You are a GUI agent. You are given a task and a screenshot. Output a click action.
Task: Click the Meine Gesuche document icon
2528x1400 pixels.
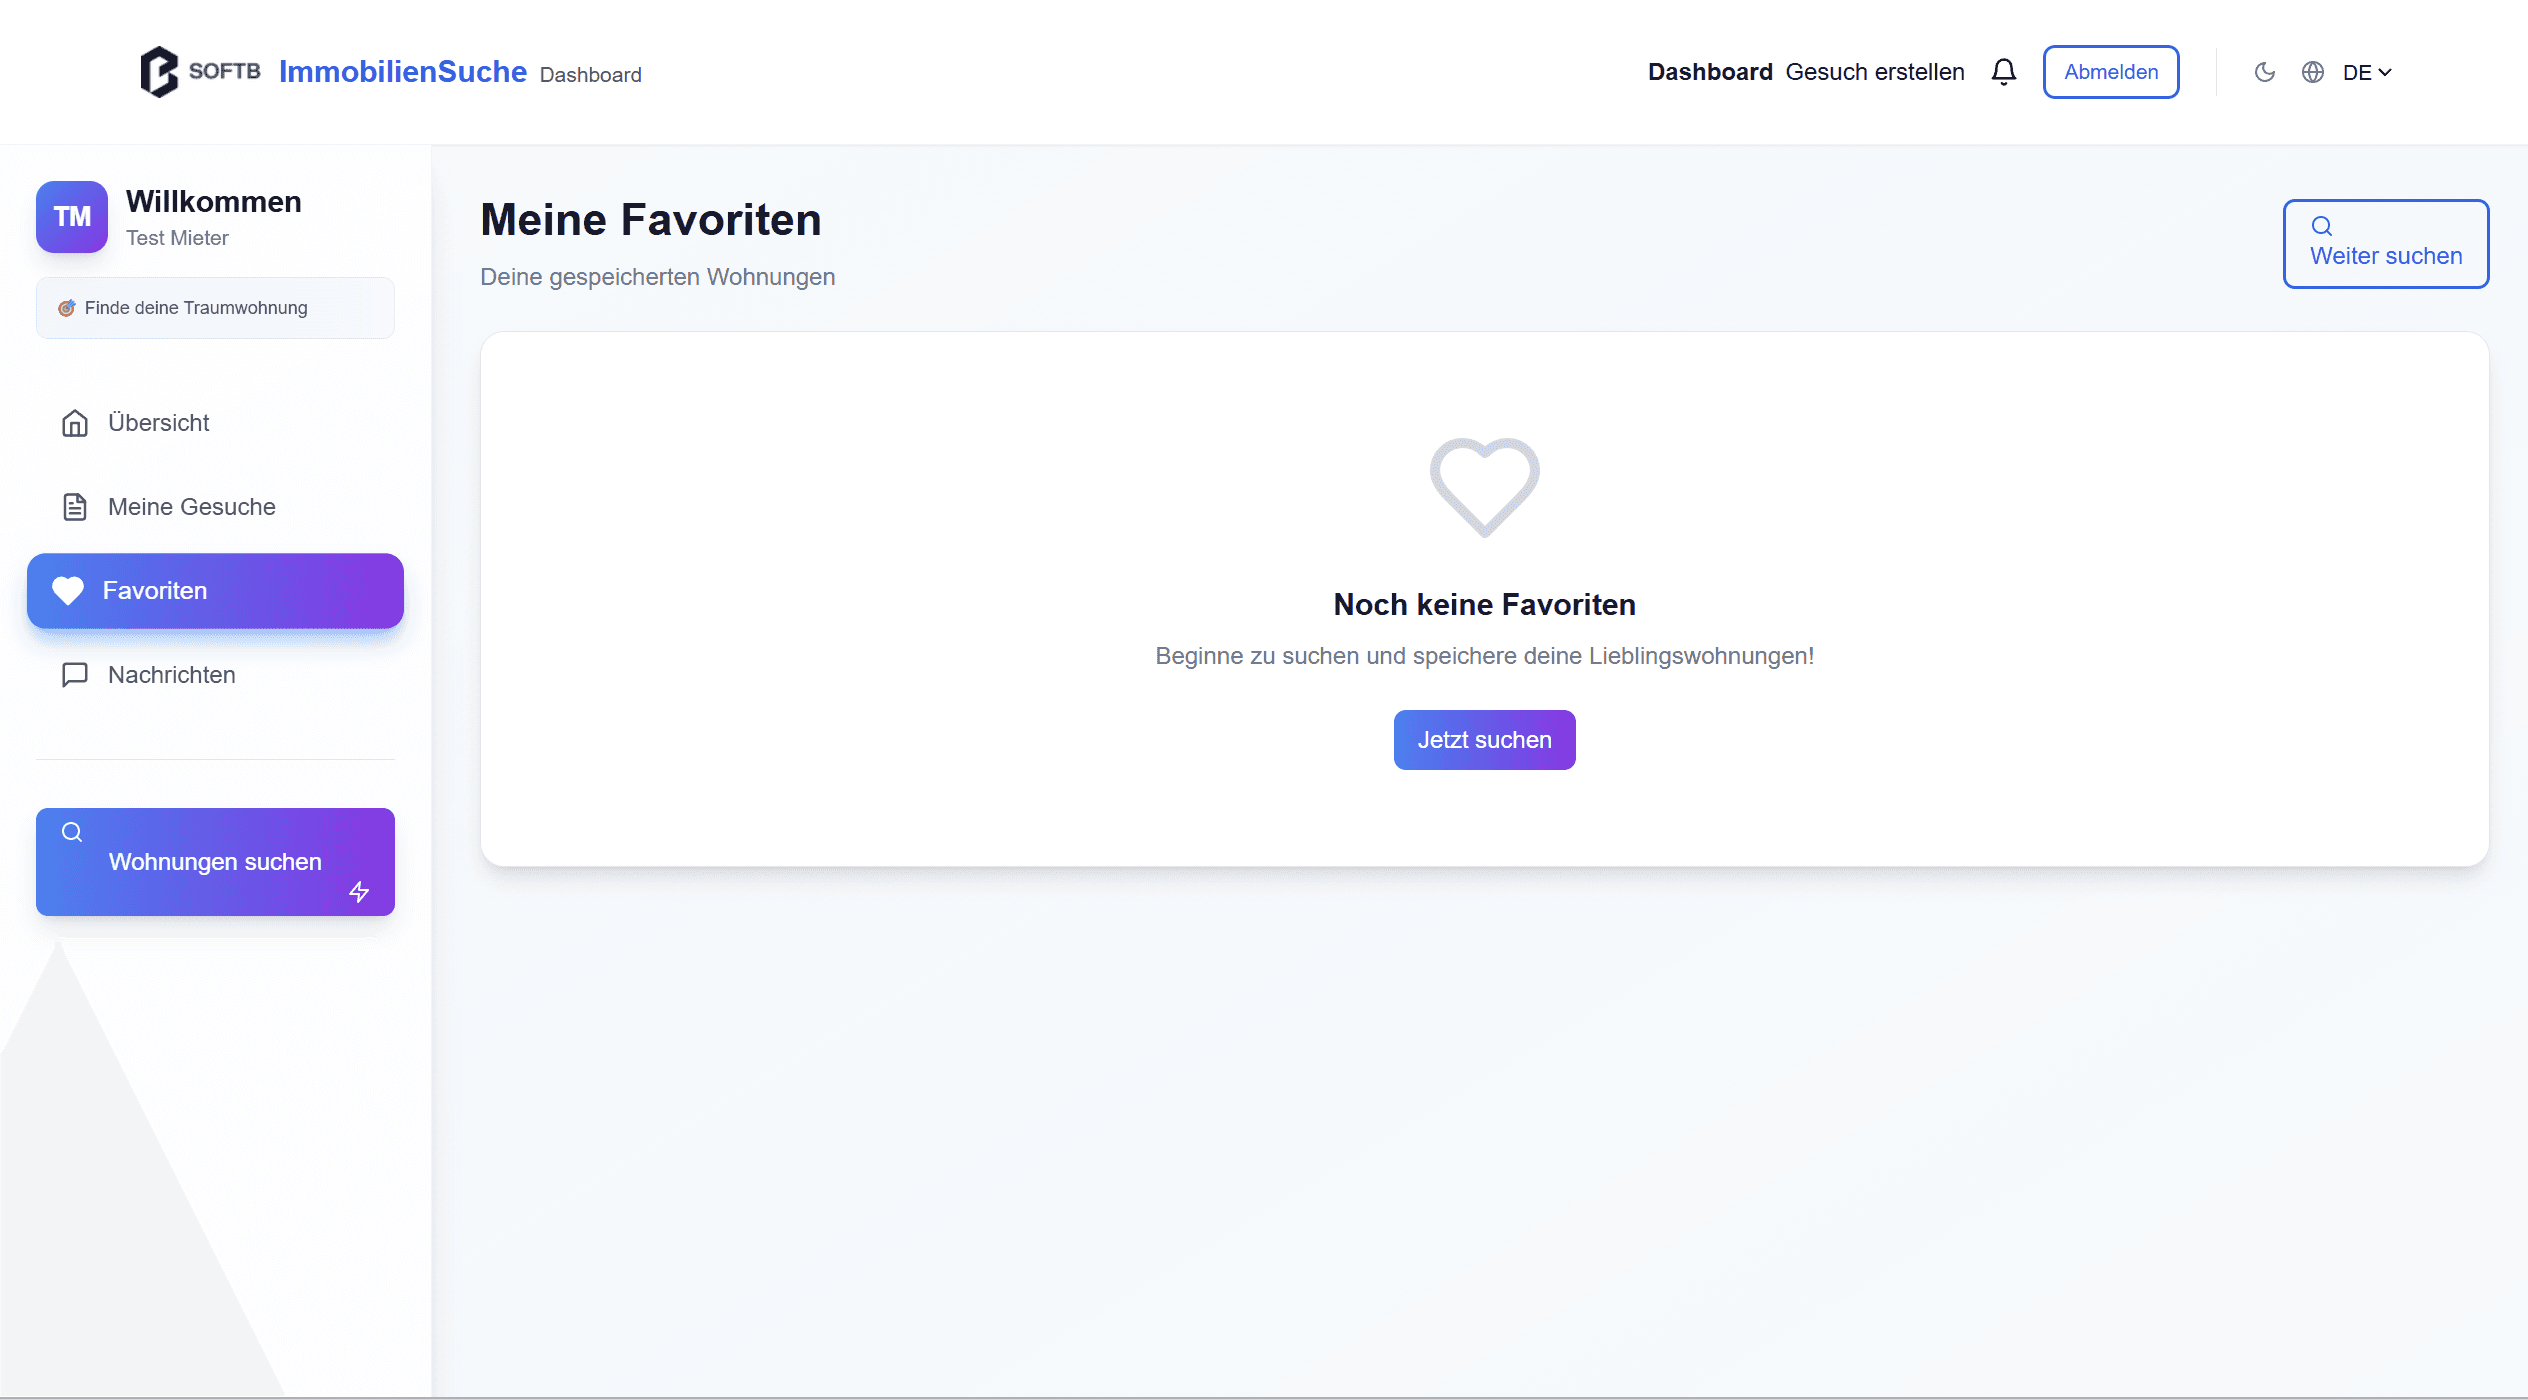click(75, 507)
